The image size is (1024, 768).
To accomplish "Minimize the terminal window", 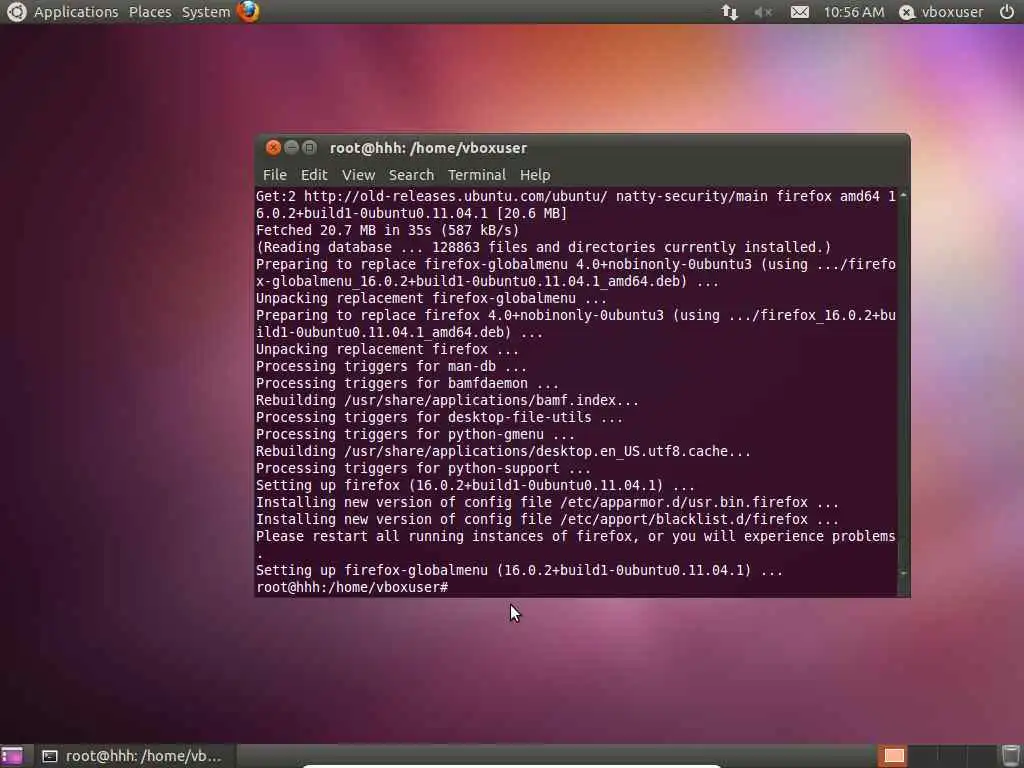I will pos(291,148).
